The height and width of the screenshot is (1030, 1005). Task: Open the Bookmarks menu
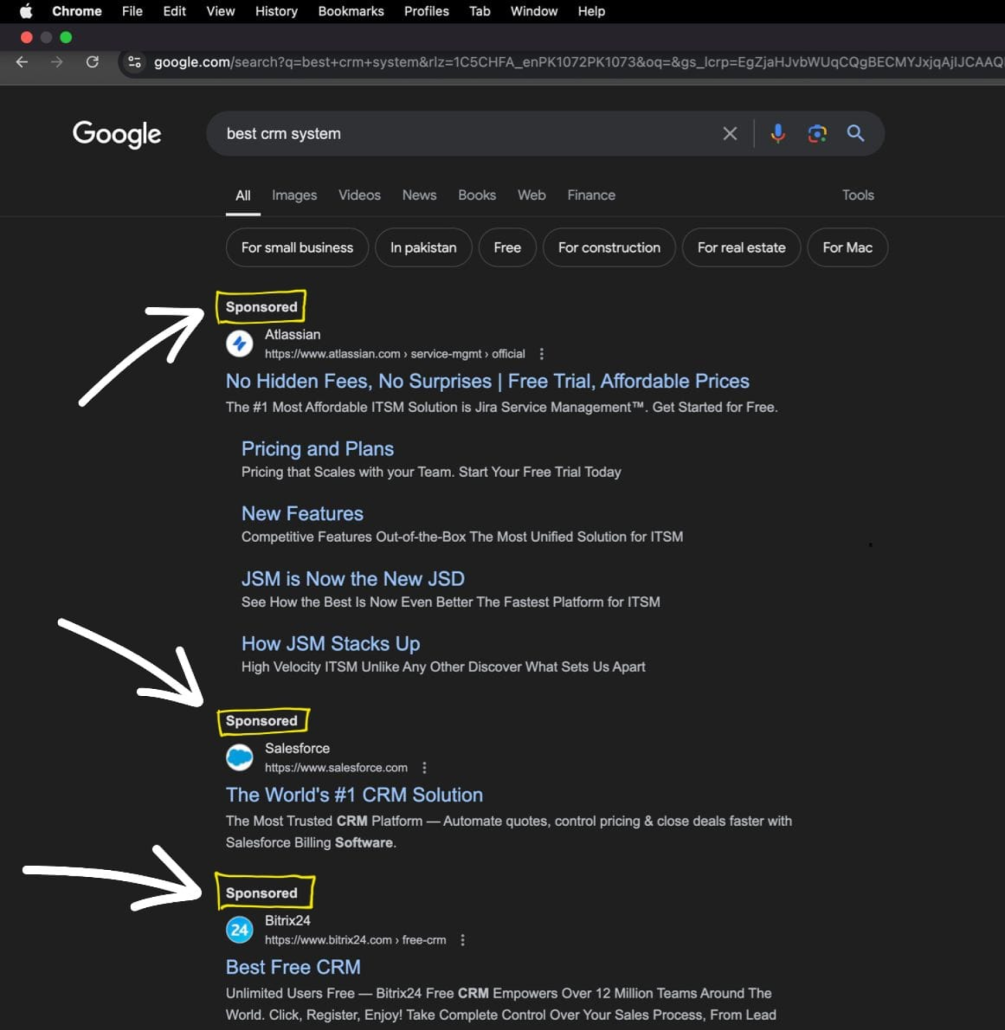[351, 11]
